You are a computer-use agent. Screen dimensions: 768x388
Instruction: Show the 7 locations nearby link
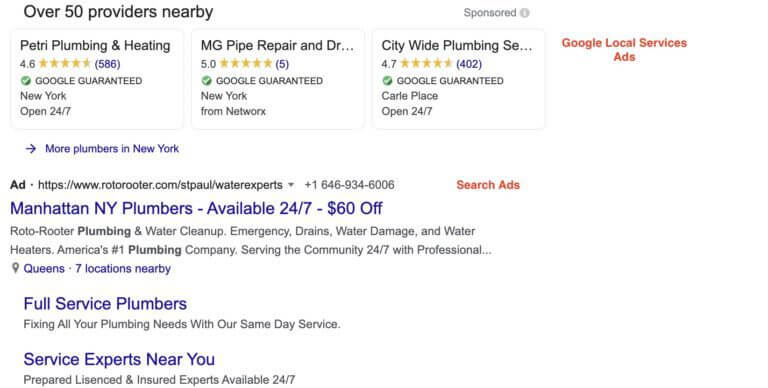(x=123, y=268)
